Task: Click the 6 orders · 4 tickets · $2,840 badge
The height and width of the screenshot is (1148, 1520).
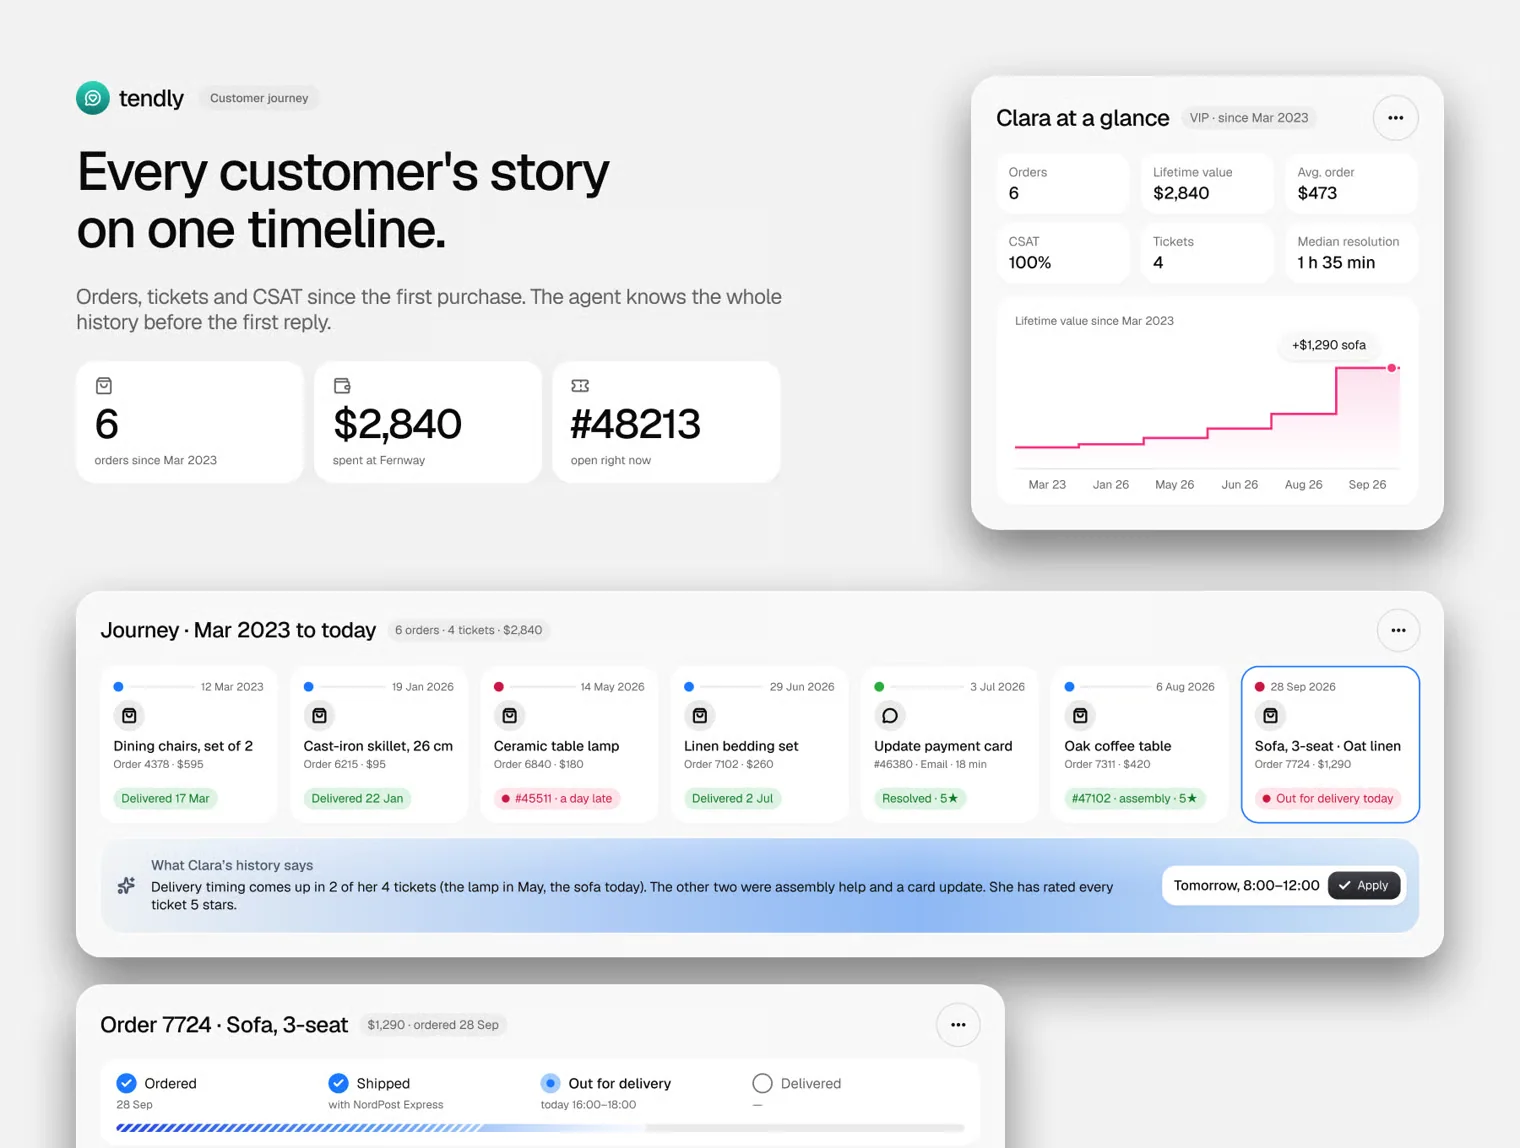Action: tap(468, 630)
